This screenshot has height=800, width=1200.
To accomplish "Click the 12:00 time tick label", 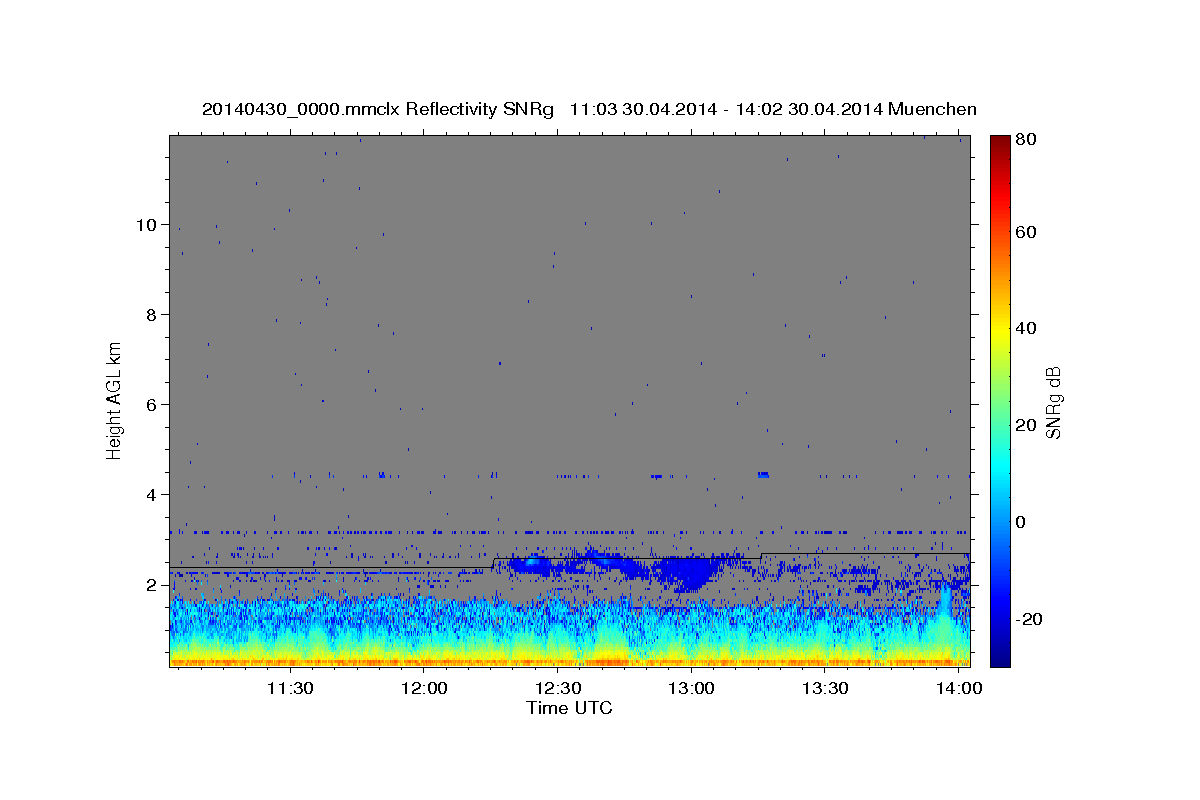I will point(424,689).
